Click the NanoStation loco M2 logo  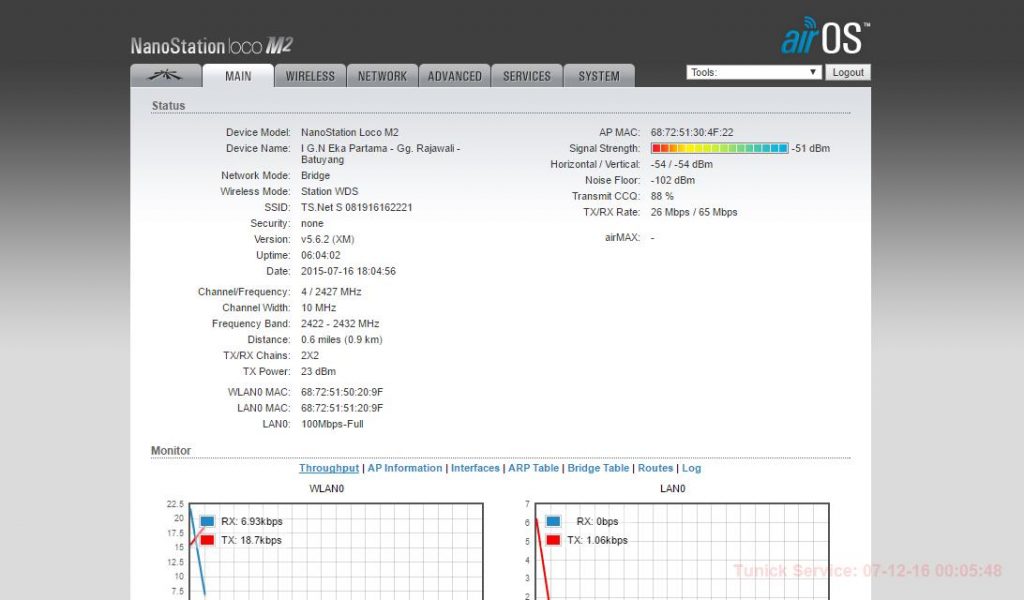(x=212, y=45)
